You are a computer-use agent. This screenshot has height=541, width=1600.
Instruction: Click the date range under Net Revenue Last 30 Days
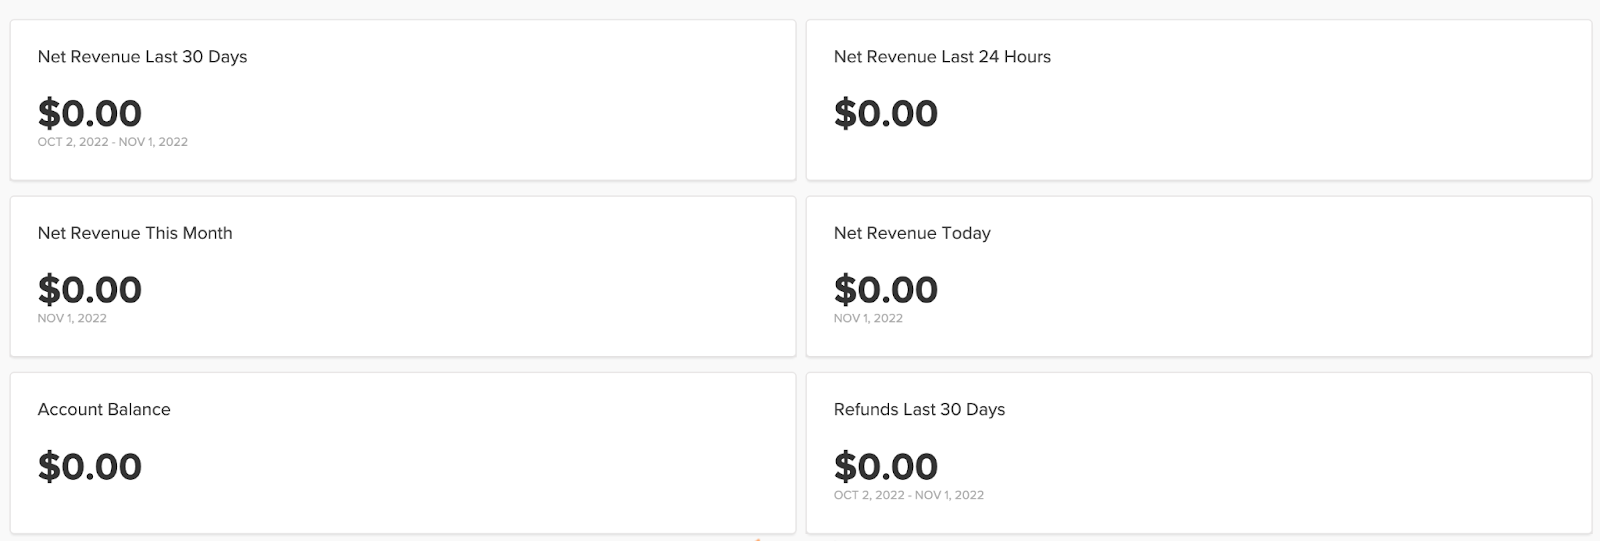click(x=113, y=142)
